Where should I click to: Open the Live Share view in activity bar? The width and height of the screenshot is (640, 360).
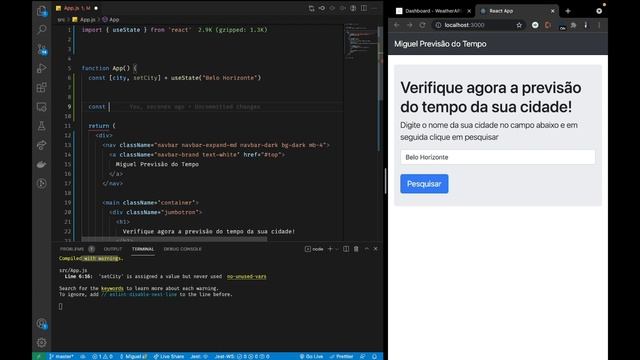[42, 145]
